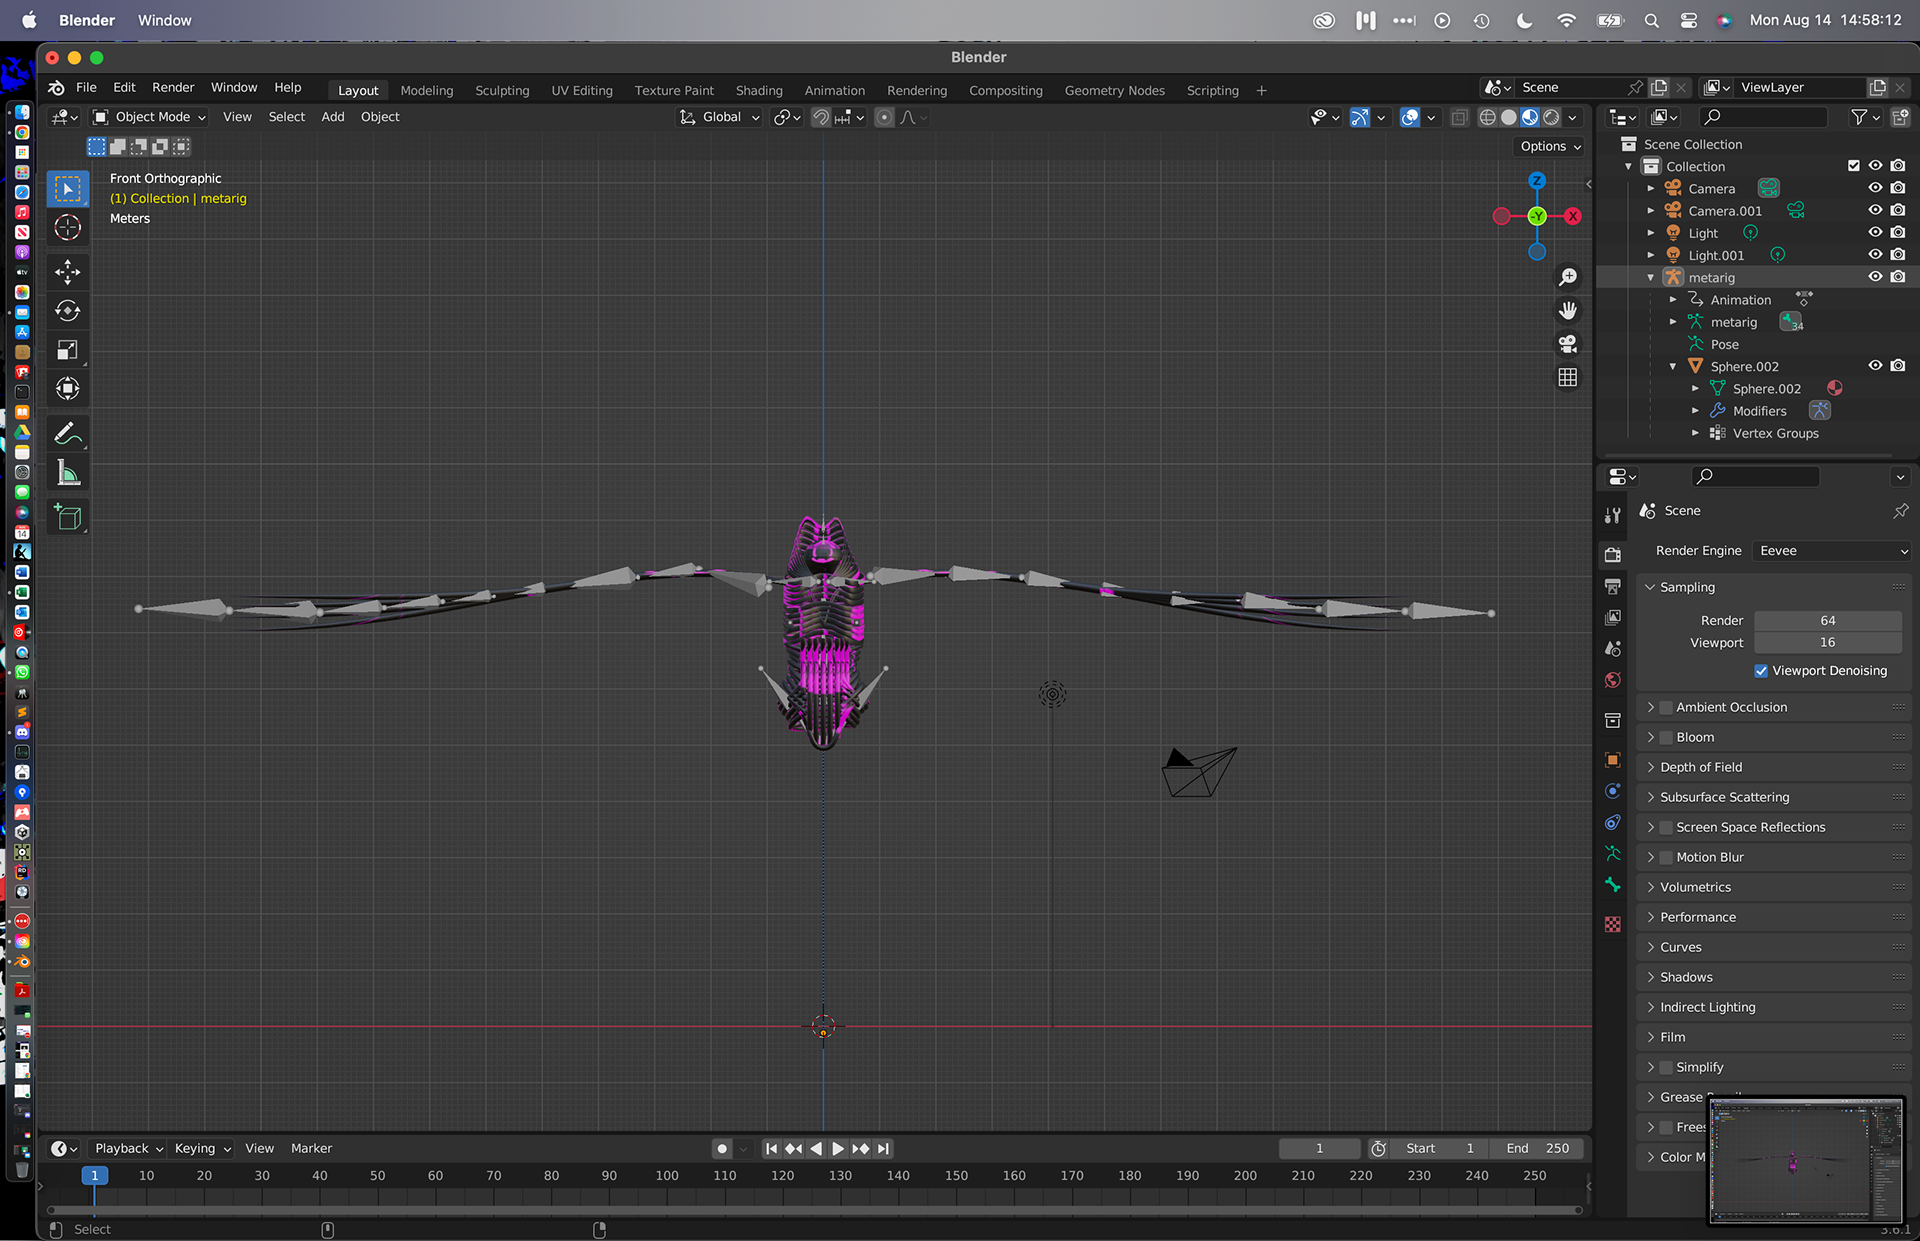Open viewport Add menu
The width and height of the screenshot is (1920, 1241).
(333, 117)
